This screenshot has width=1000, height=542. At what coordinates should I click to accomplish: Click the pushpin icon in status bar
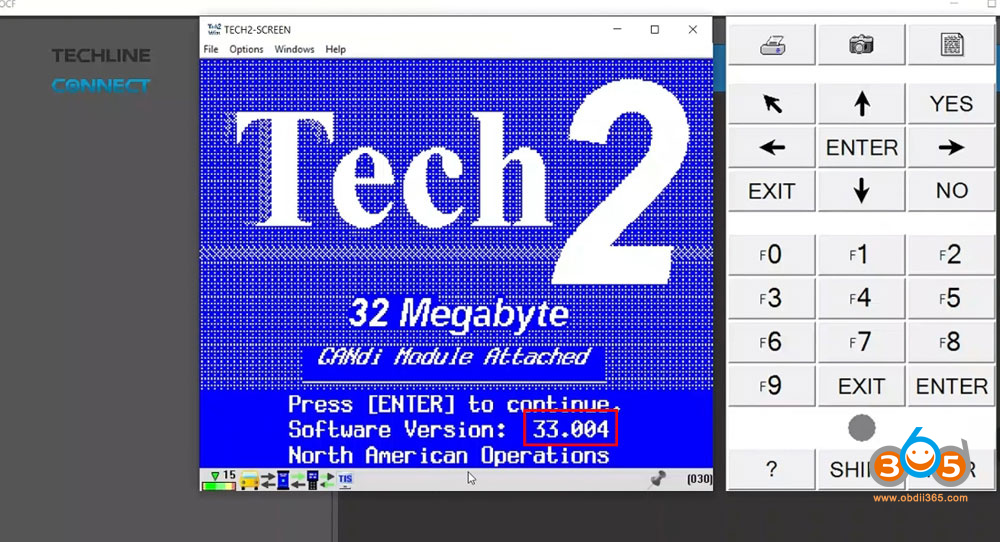pyautogui.click(x=657, y=479)
